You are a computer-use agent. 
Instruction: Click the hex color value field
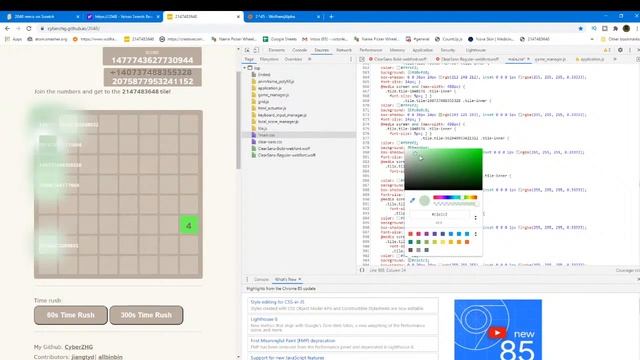(x=440, y=214)
